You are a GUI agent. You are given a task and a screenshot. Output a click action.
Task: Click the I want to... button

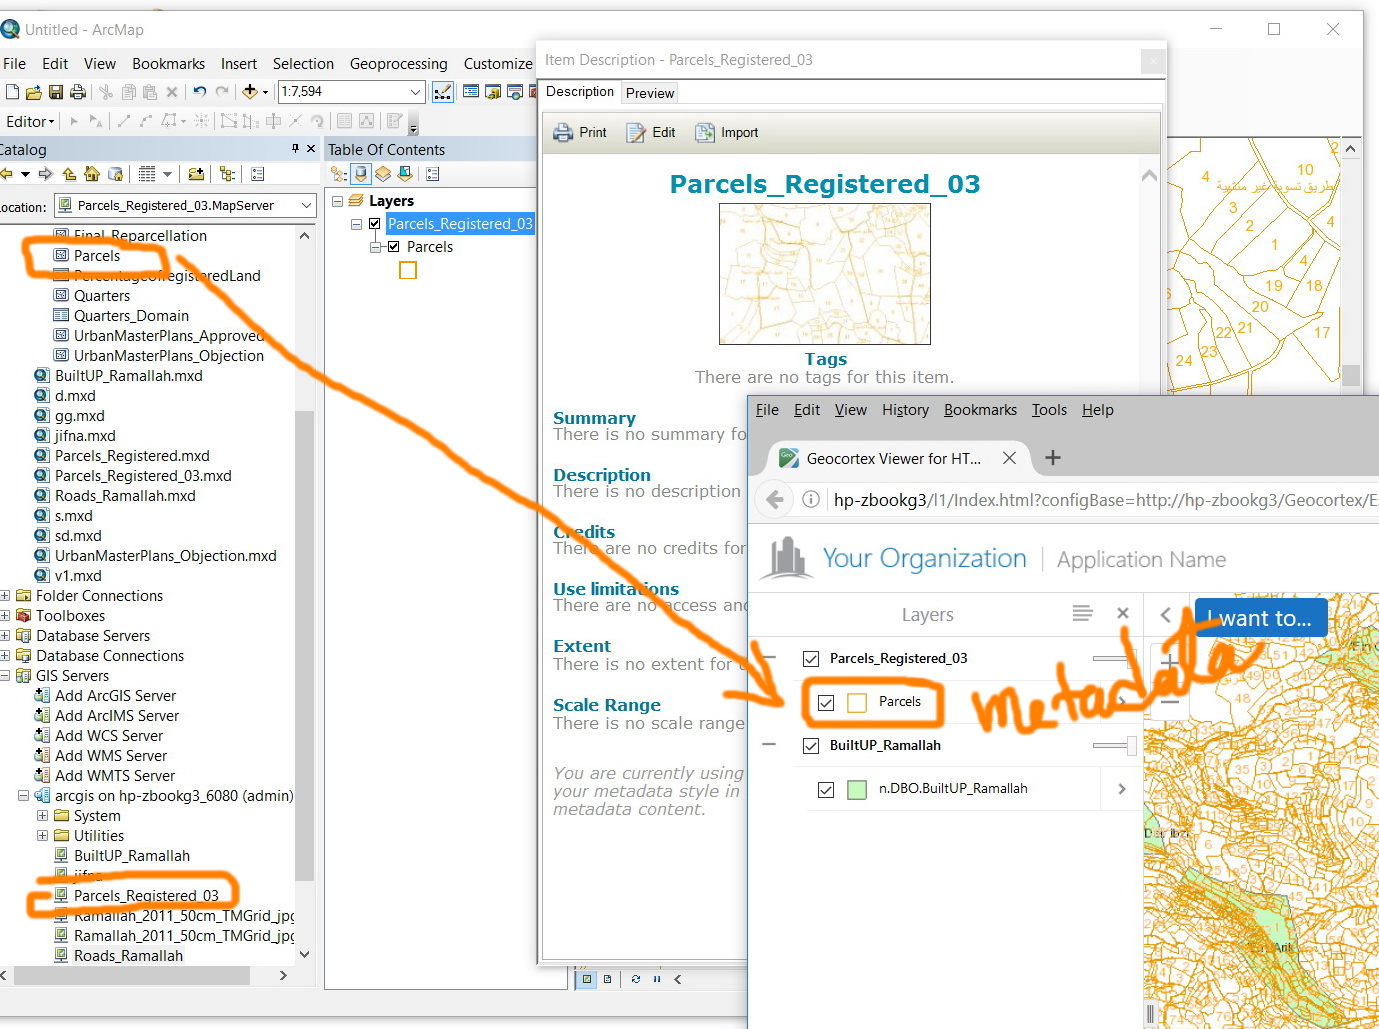(1260, 619)
